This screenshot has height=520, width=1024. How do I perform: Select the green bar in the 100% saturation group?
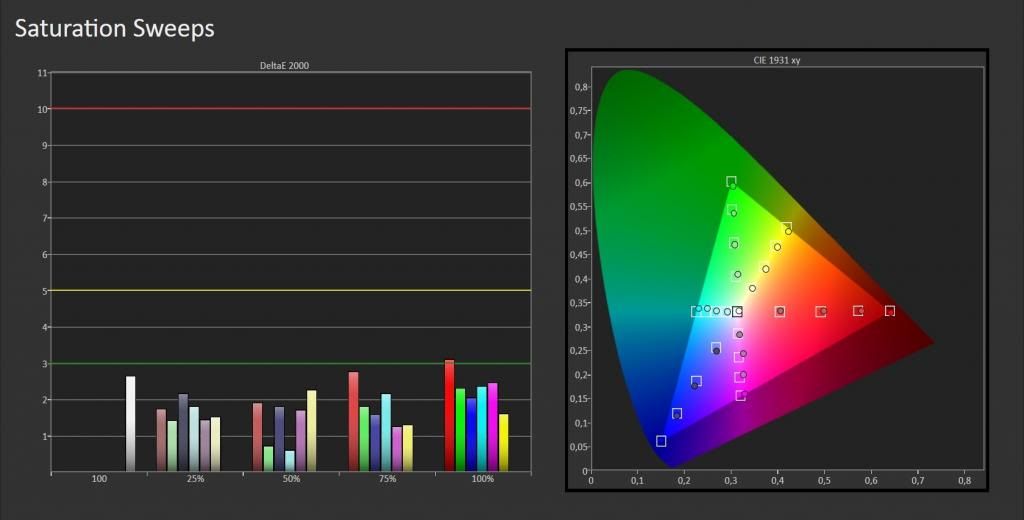point(460,430)
